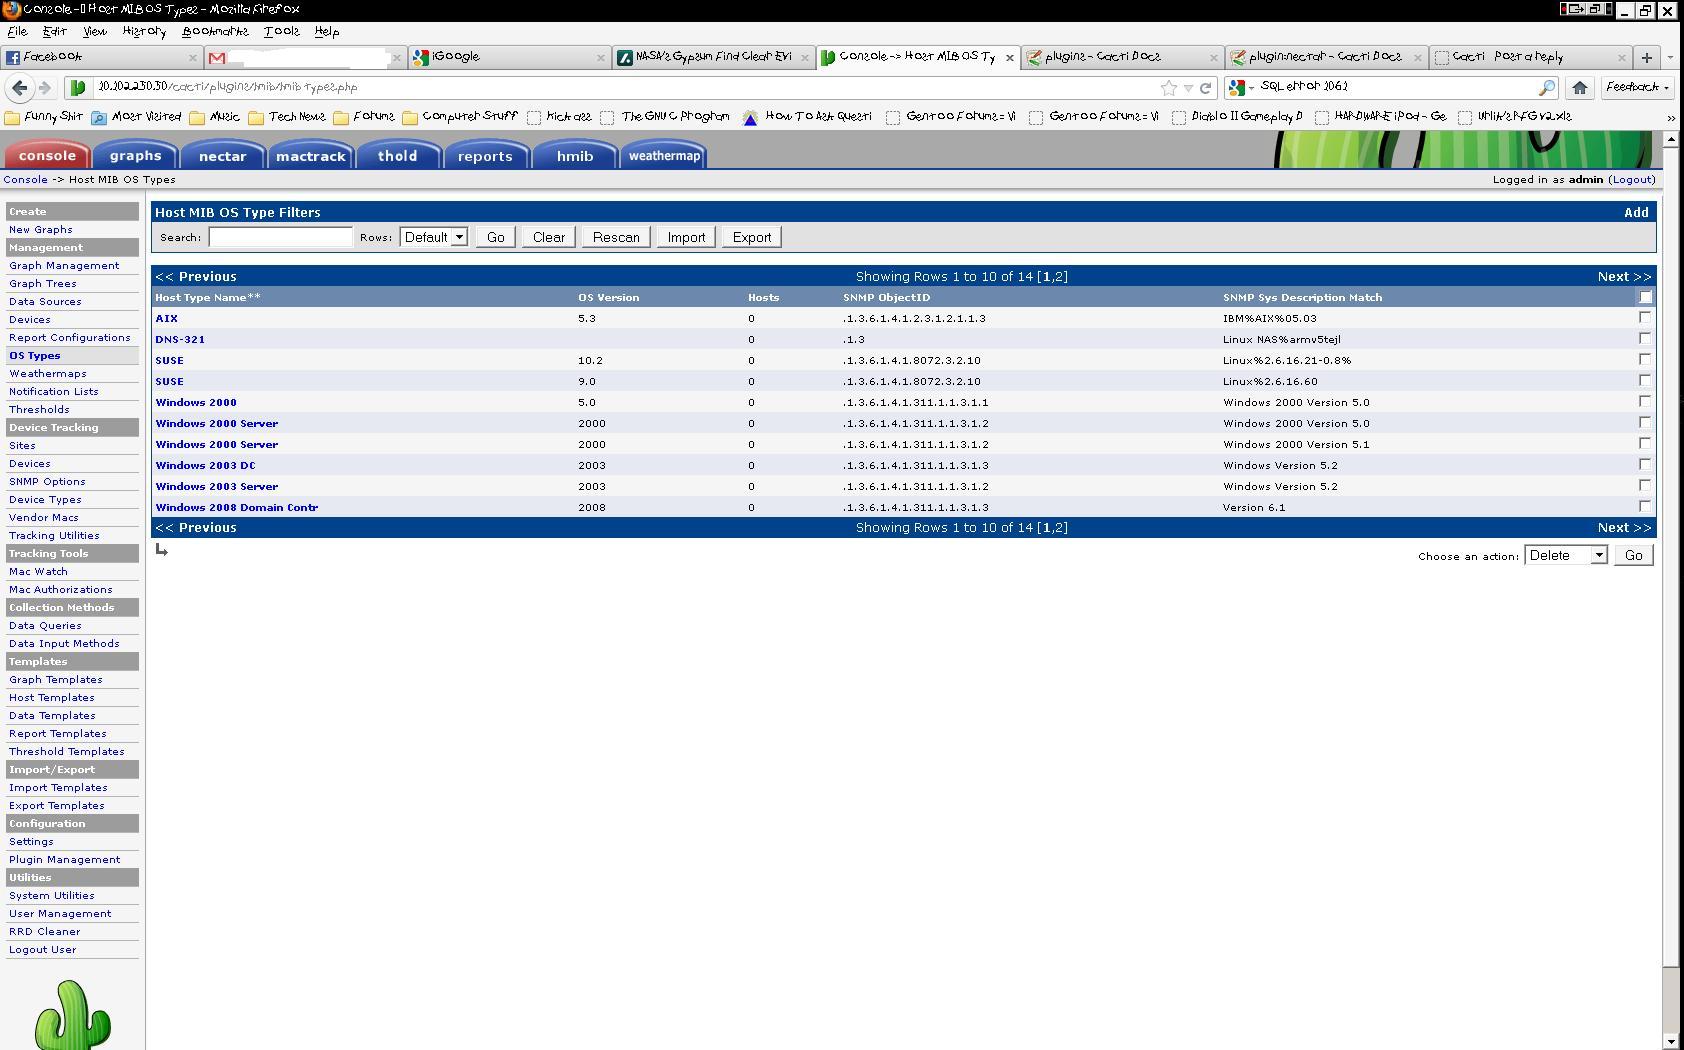1684x1050 pixels.
Task: Check the Windows 2008 Domain Contr checkbox
Action: coord(1645,506)
